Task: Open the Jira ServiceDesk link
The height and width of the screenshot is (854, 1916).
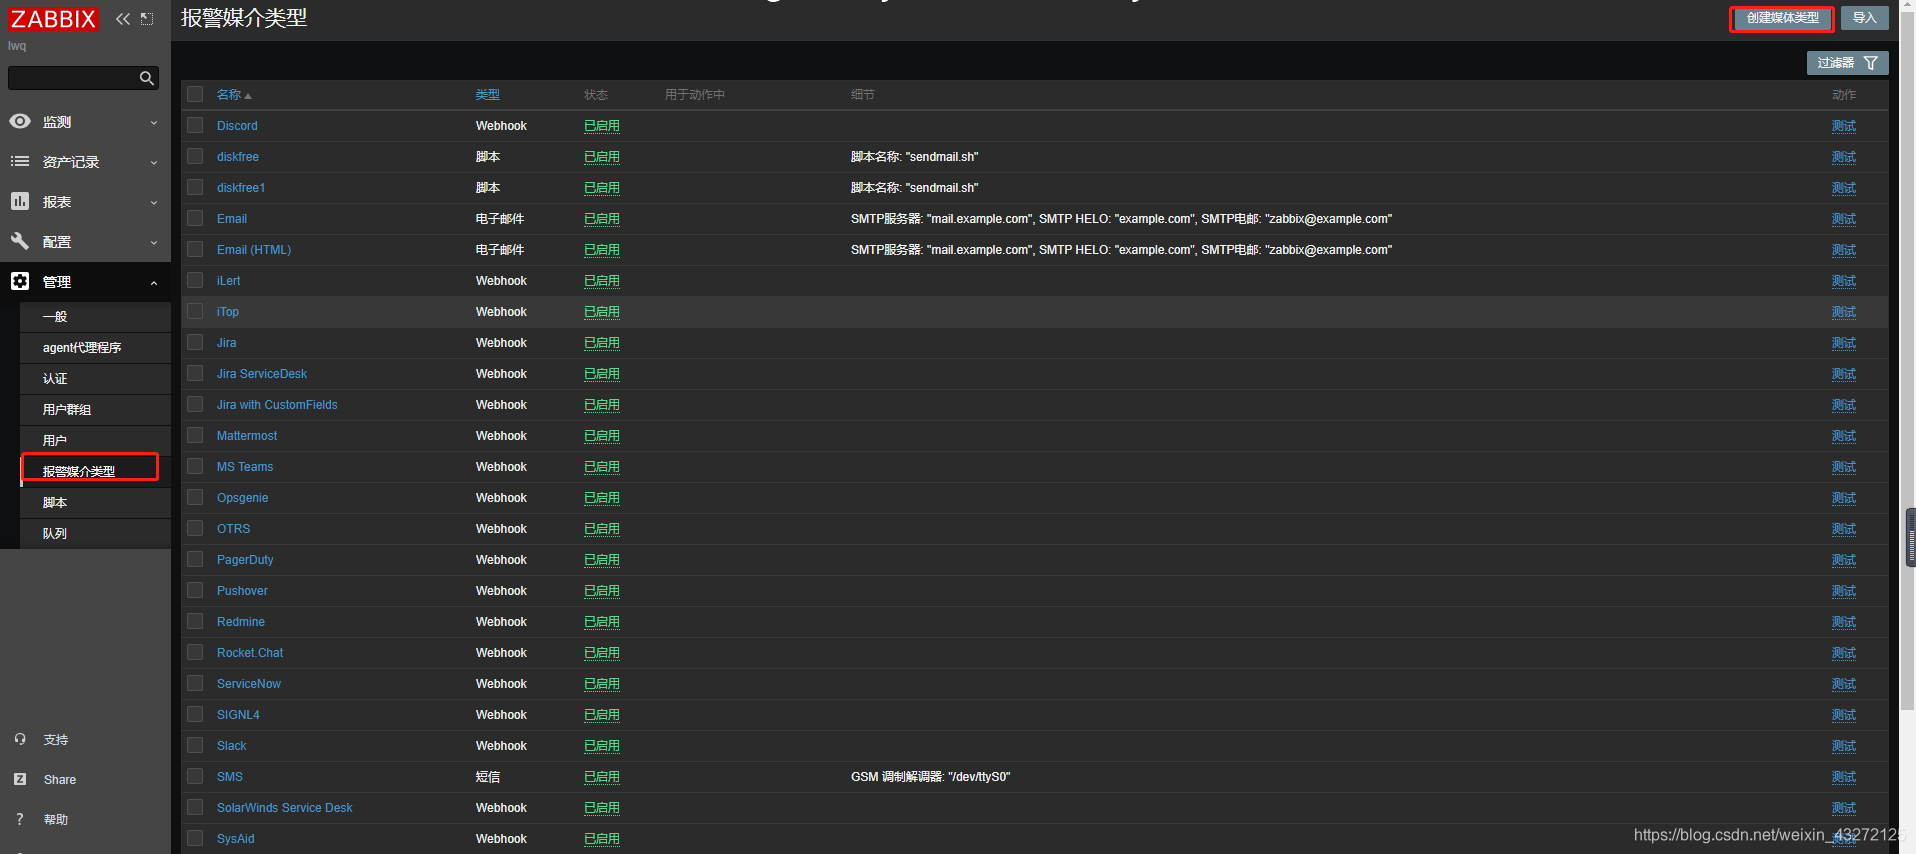Action: click(262, 374)
